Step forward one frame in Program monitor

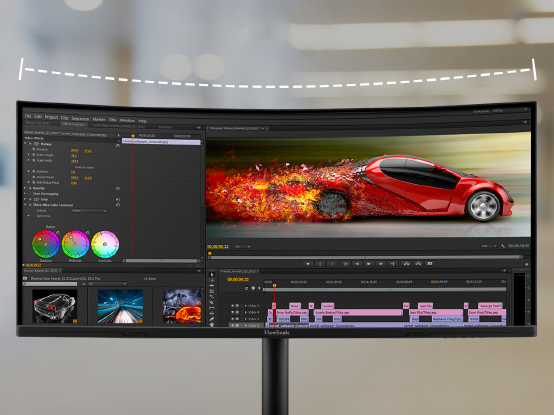[381, 264]
